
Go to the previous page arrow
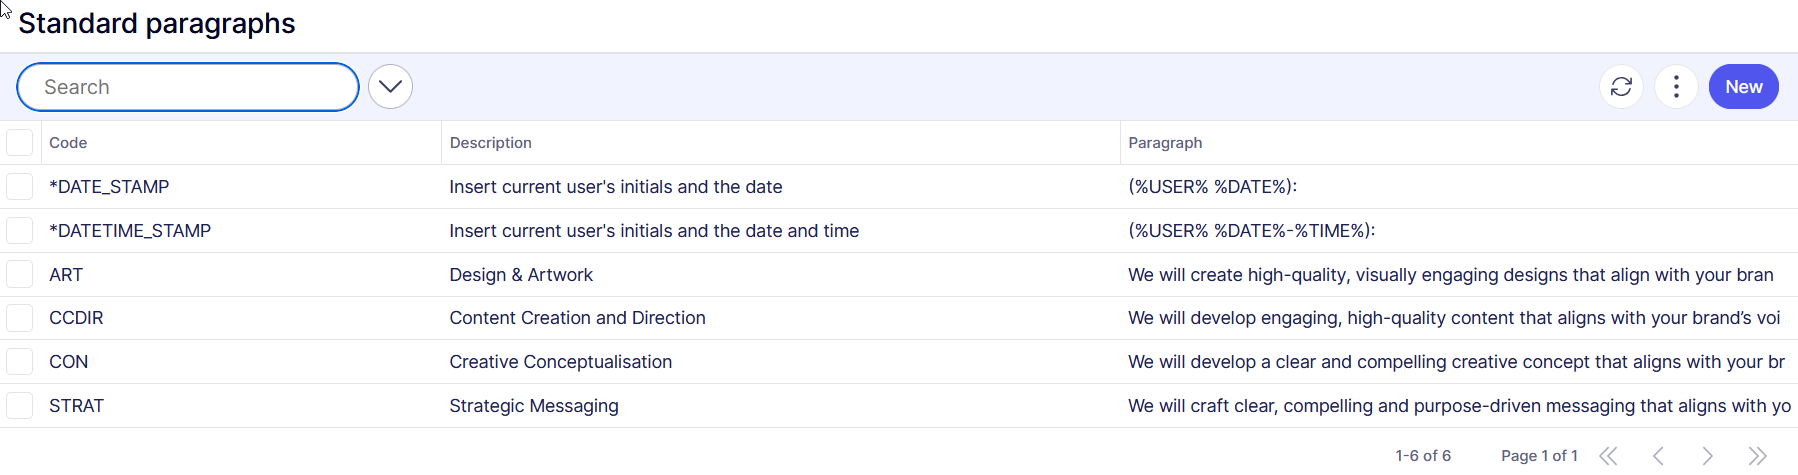click(1658, 456)
